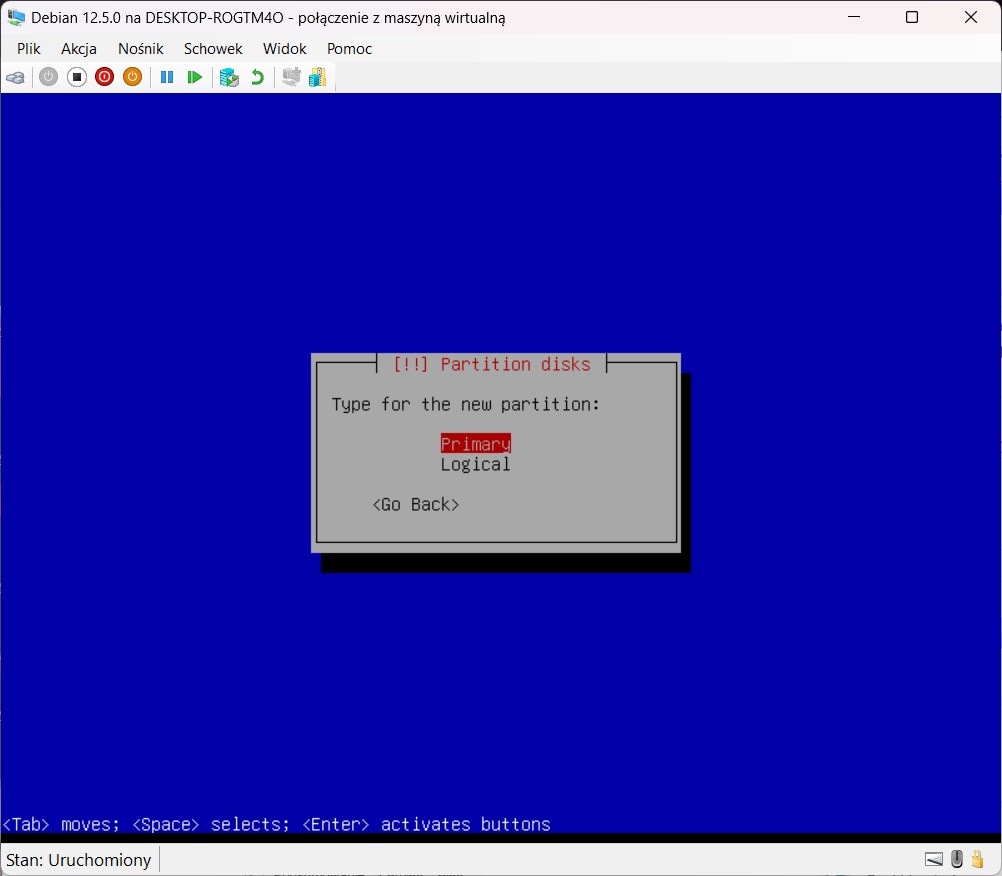Viewport: 1002px width, 876px height.
Task: Activate the <Go Back> button
Action: pos(415,505)
